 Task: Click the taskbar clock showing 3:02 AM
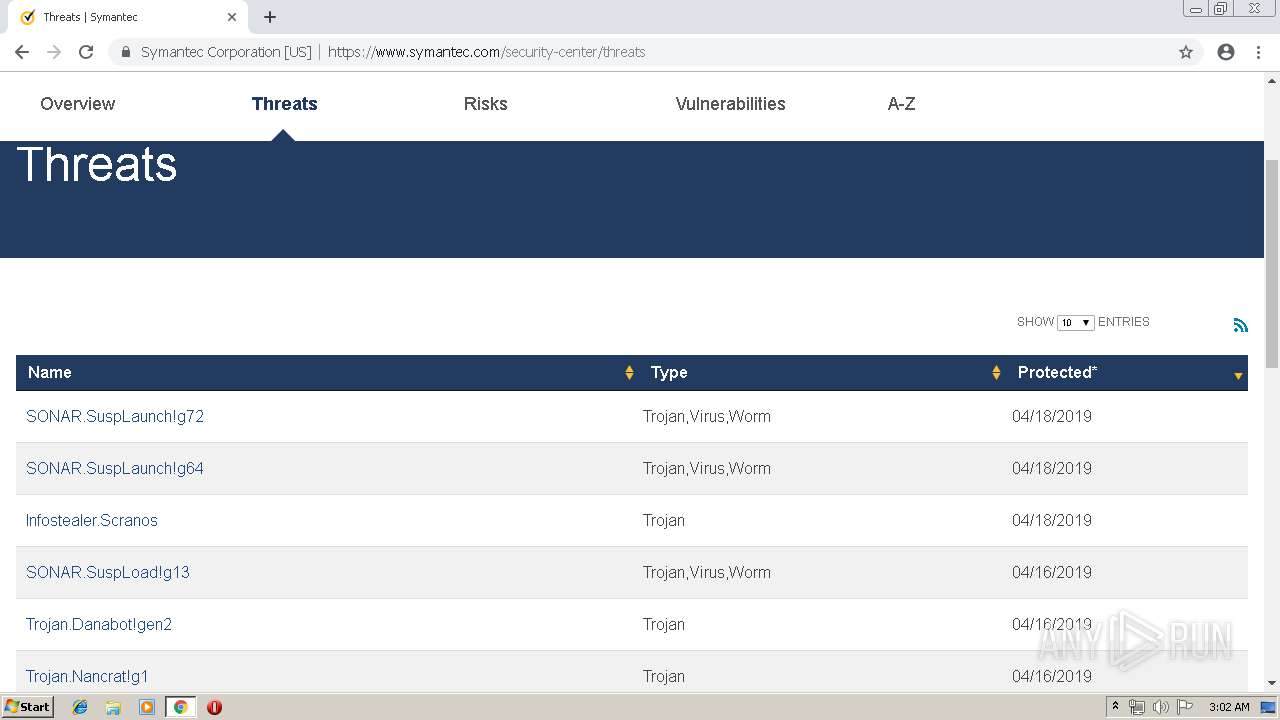[x=1229, y=707]
